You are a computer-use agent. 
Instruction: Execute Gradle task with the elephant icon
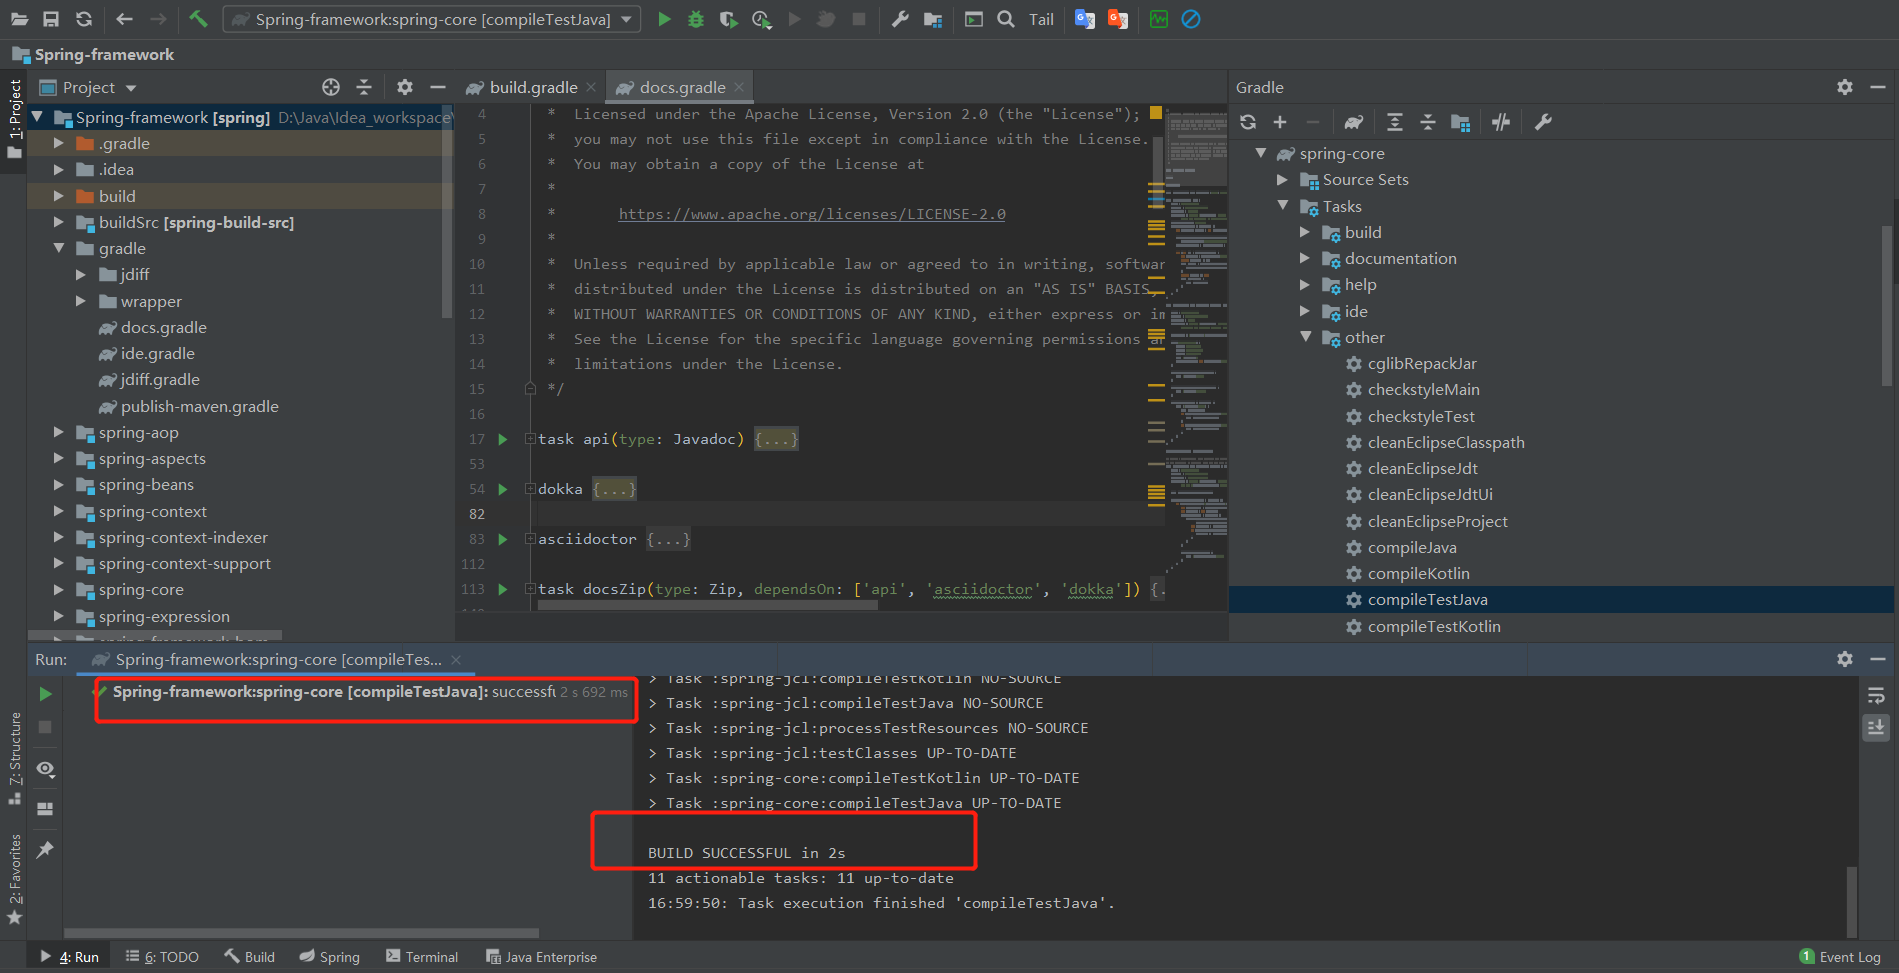(x=1353, y=122)
